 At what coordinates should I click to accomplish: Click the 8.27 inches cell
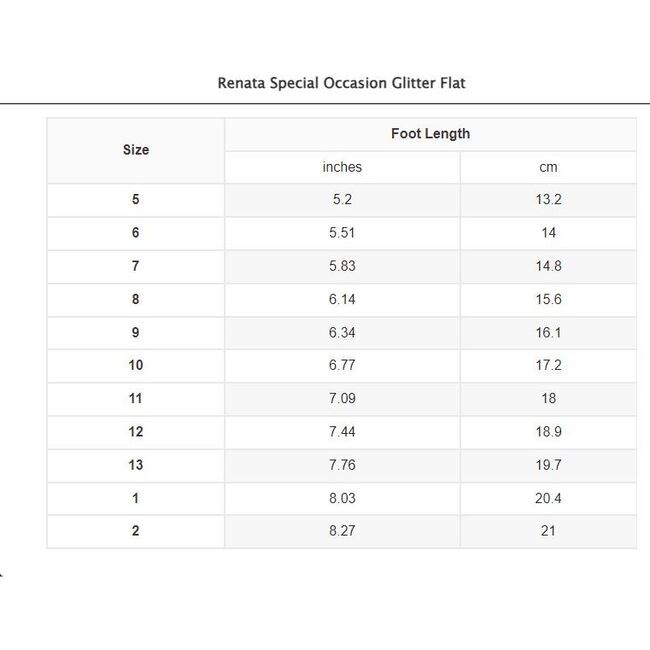coord(342,531)
